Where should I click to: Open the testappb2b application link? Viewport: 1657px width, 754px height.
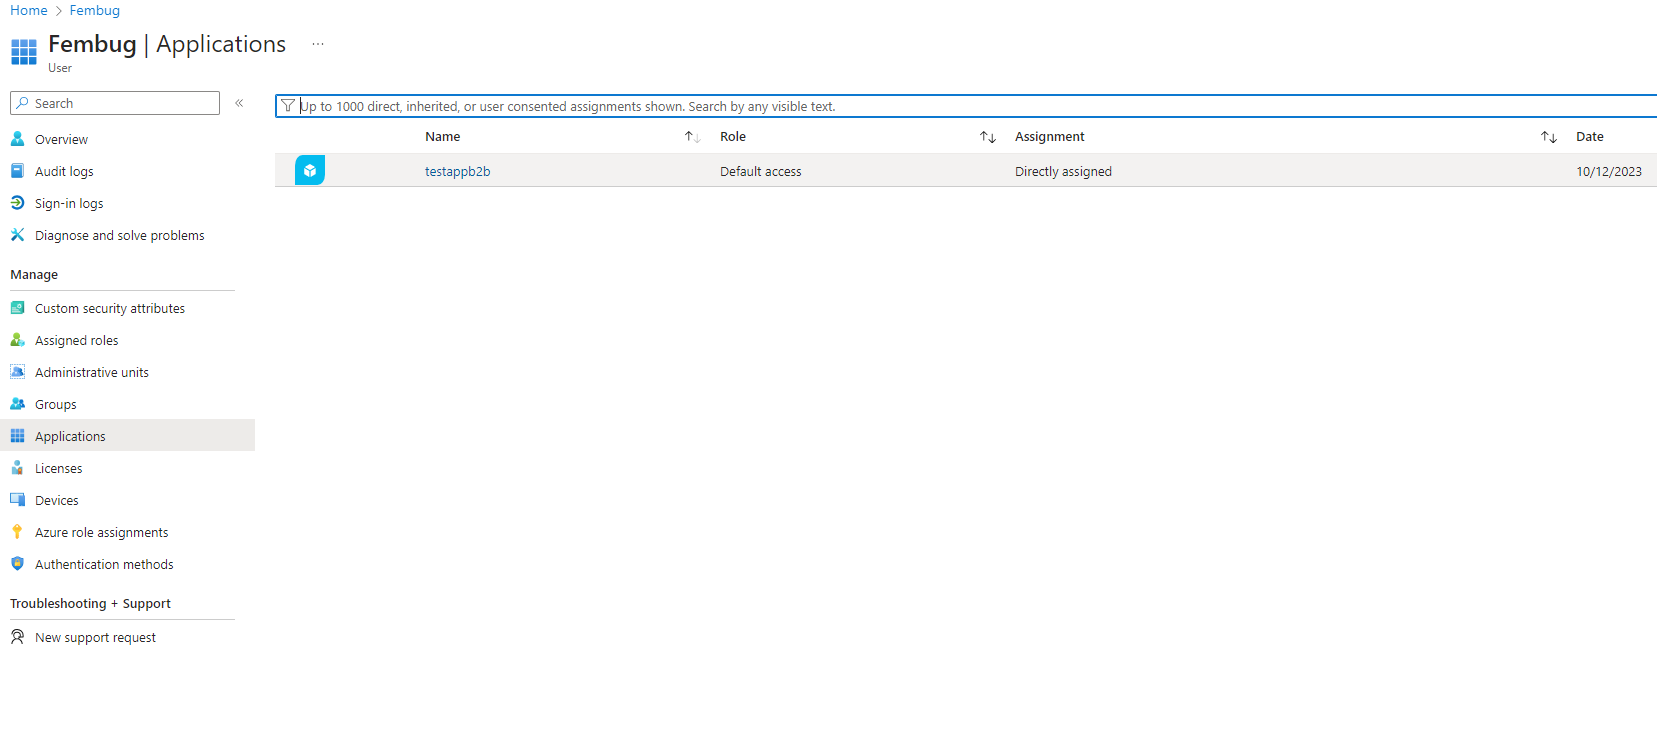[457, 172]
